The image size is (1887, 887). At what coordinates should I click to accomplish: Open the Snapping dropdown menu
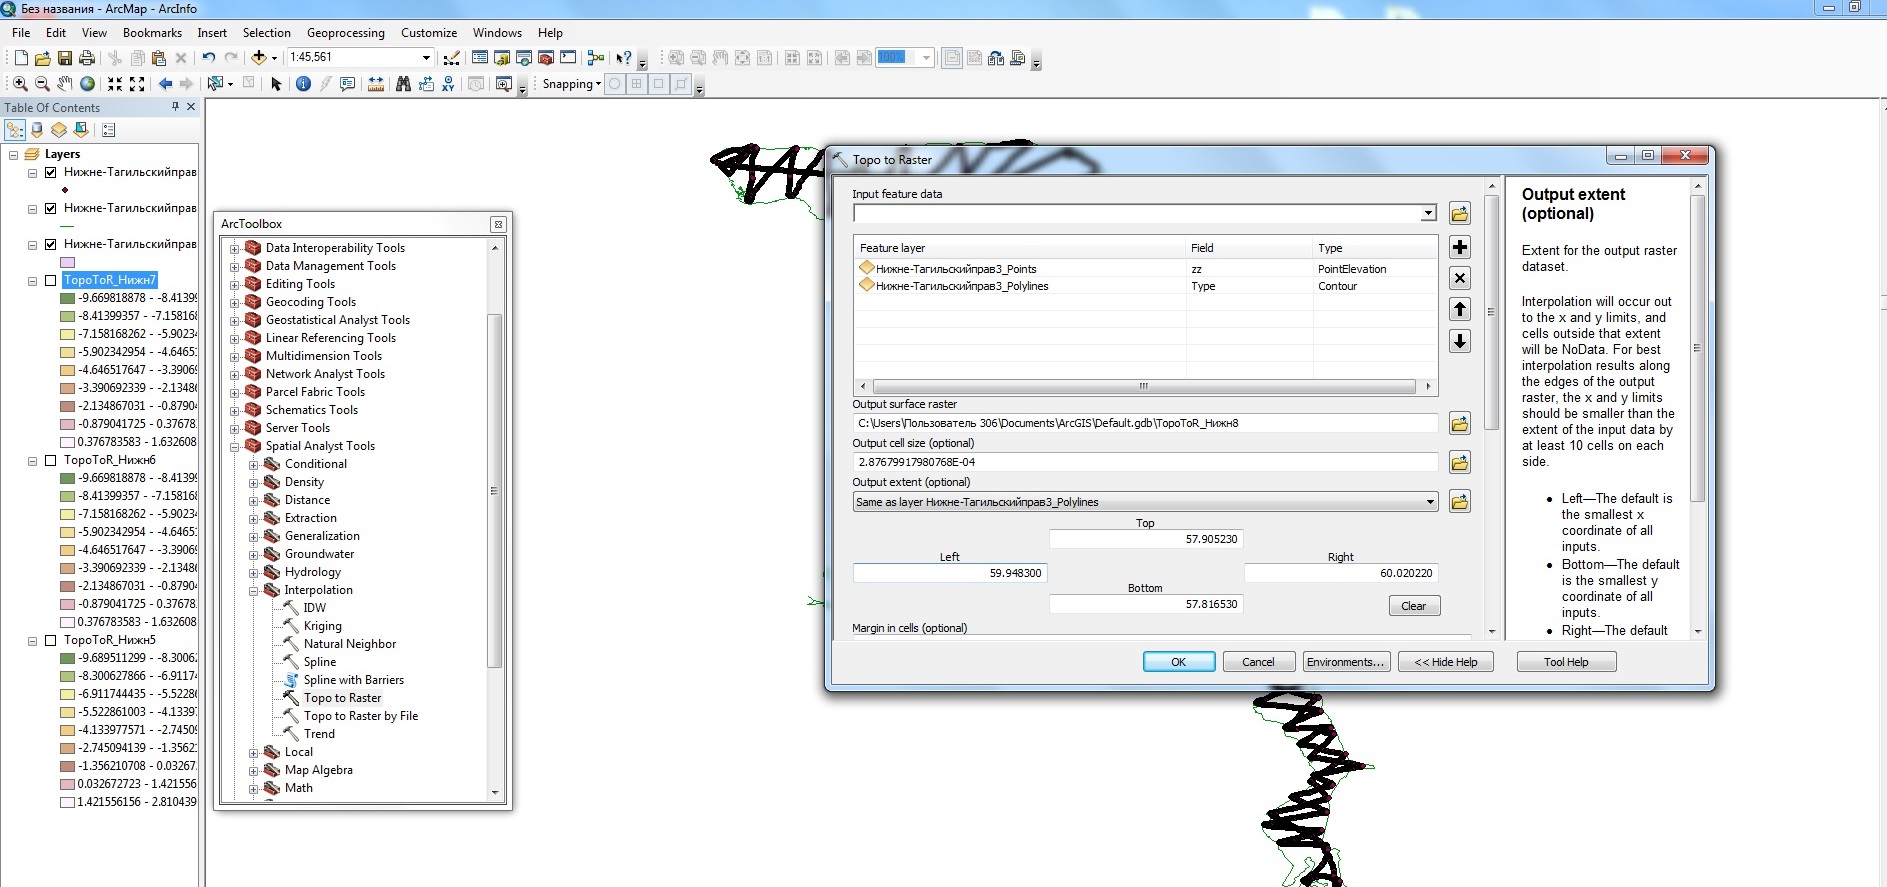click(x=571, y=84)
